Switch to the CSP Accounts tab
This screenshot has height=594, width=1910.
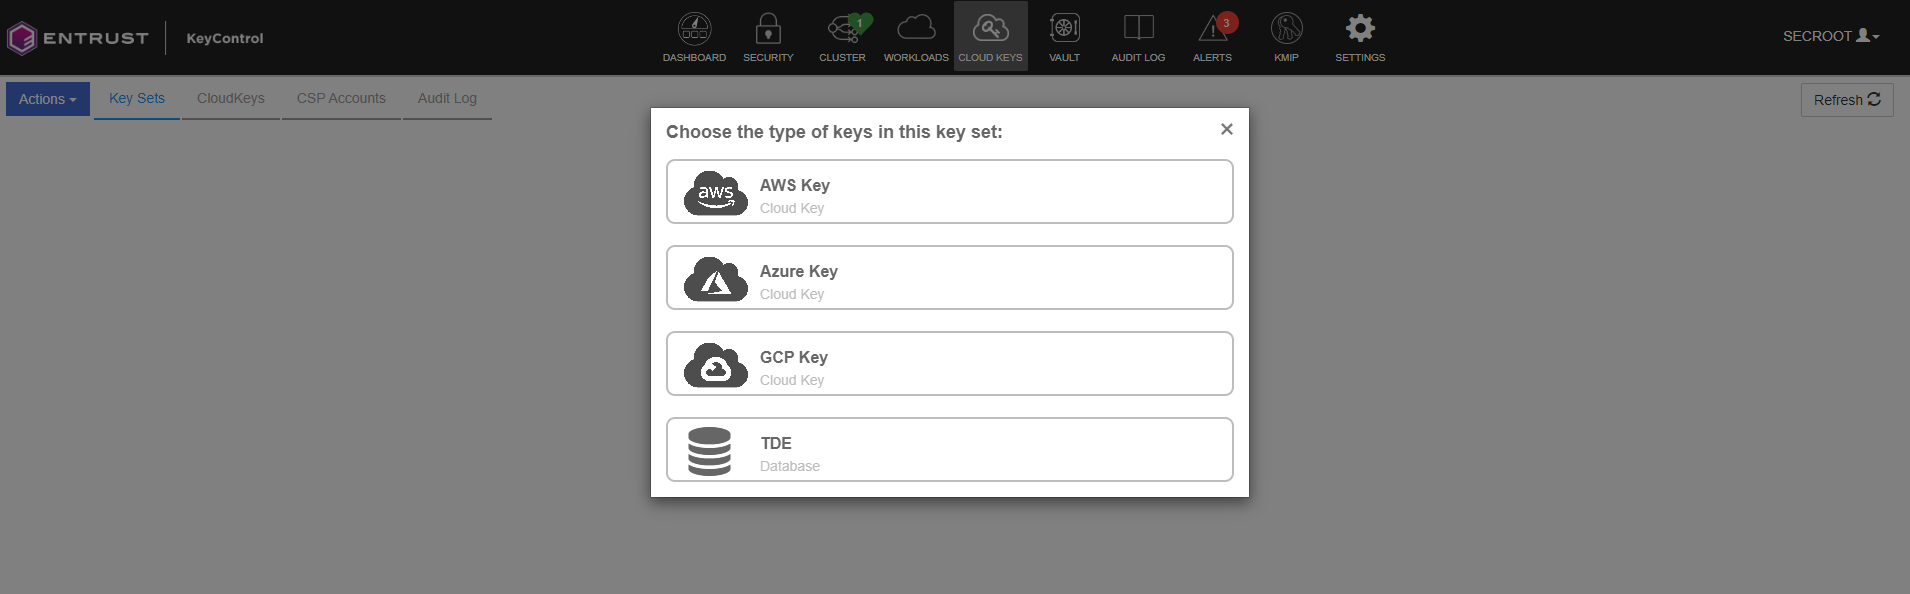click(x=341, y=99)
